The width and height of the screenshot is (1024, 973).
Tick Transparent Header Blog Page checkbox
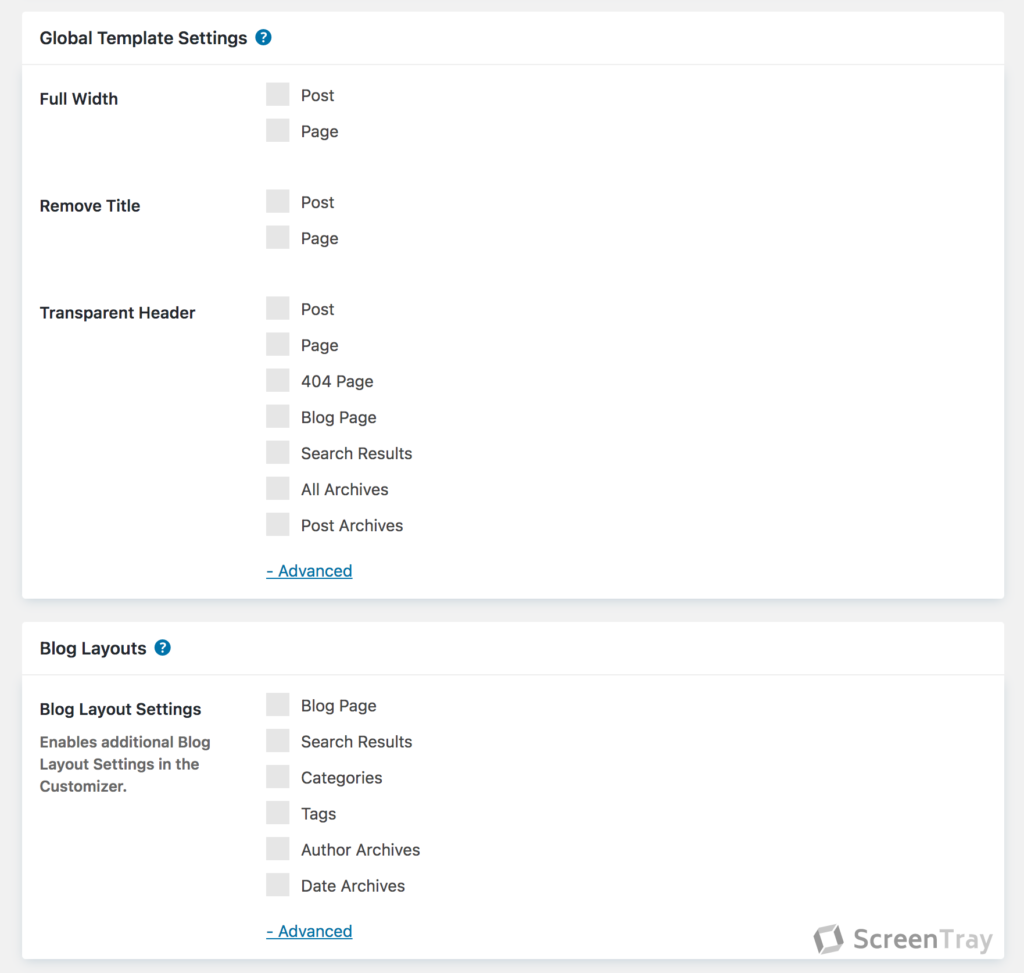pos(278,416)
